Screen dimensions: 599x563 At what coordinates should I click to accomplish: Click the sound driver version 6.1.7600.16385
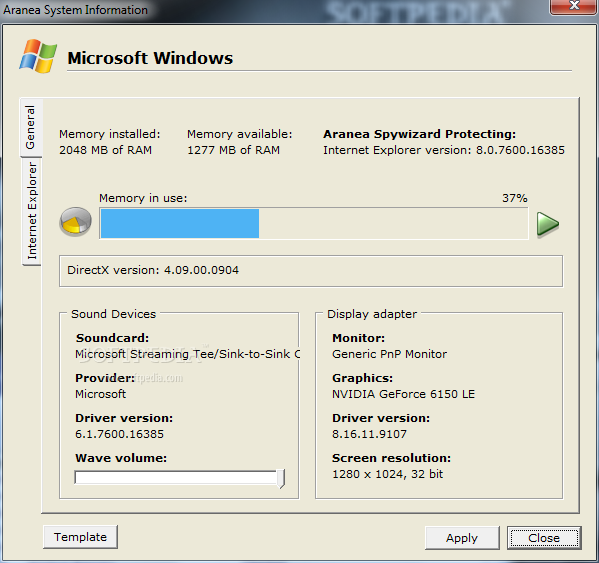pos(120,434)
